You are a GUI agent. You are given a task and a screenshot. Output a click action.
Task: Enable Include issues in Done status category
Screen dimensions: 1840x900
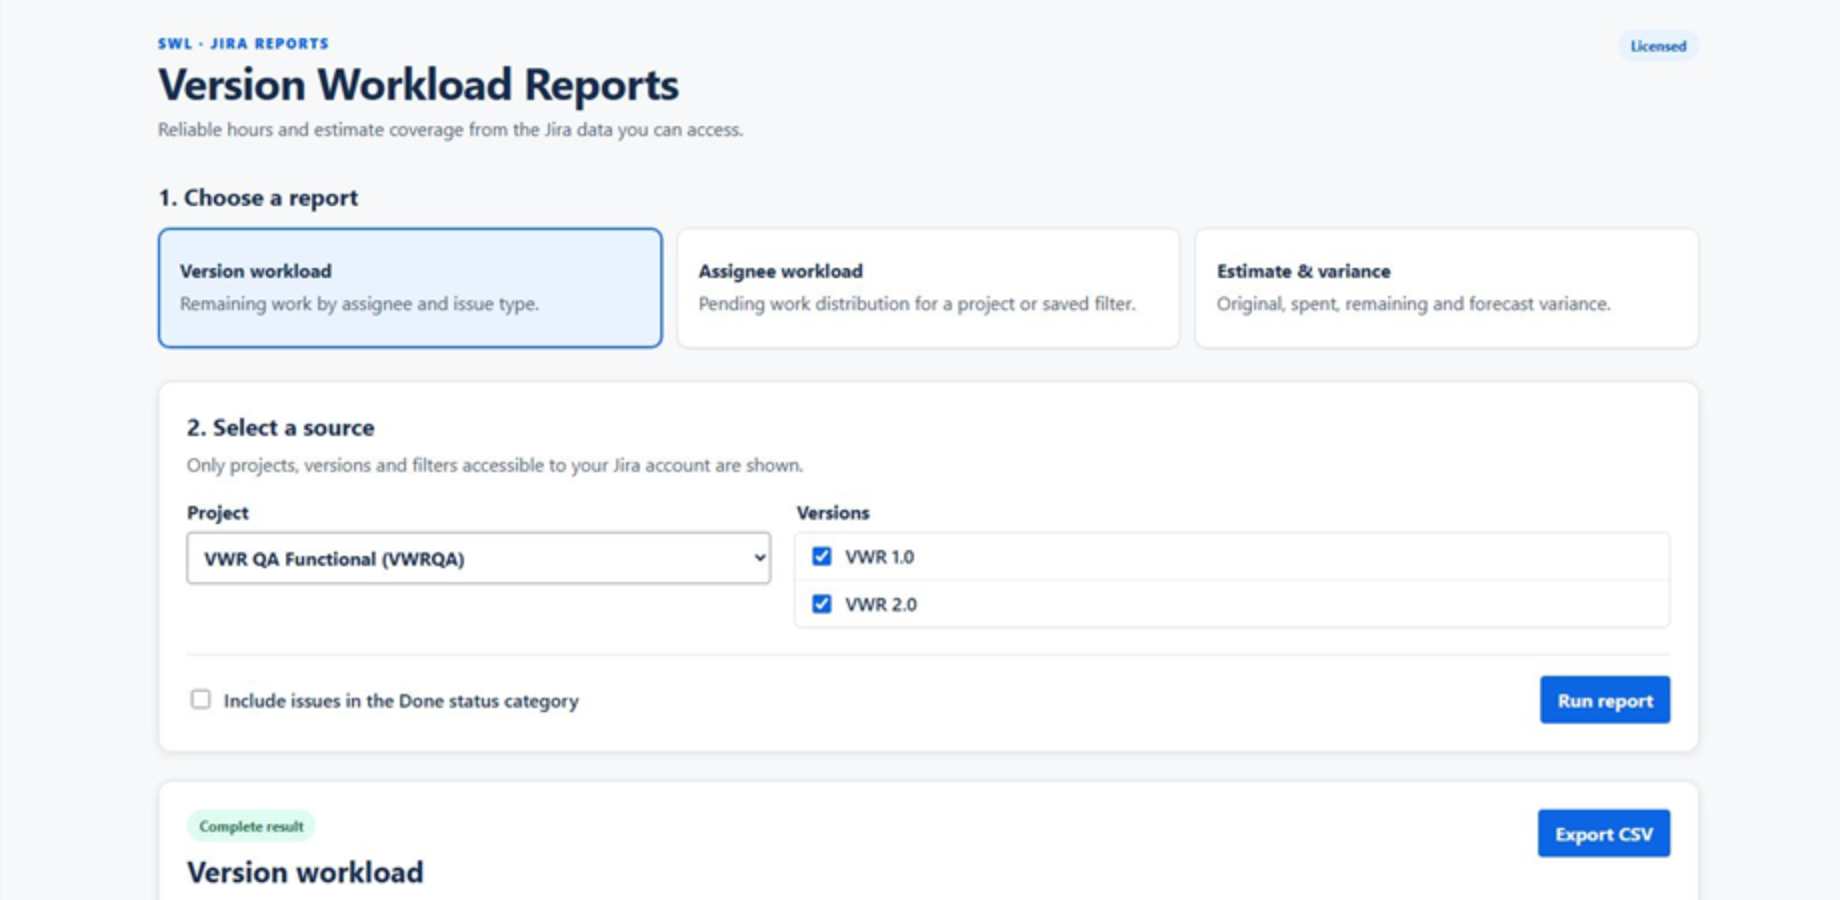201,699
